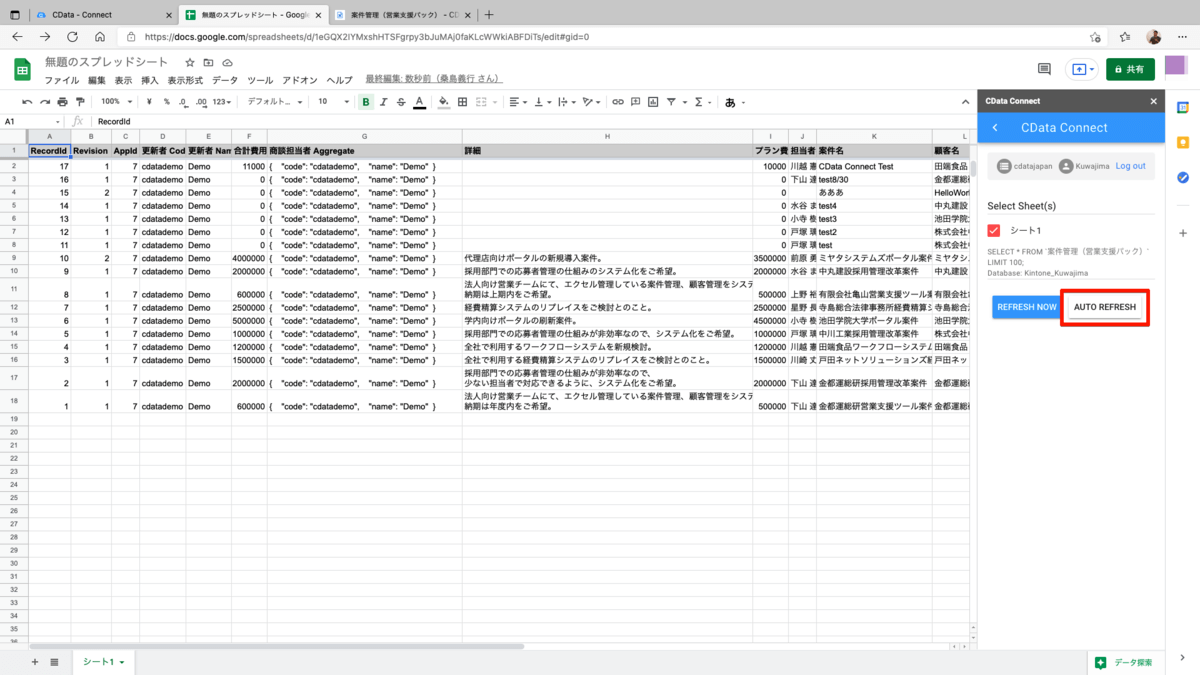Viewport: 1200px width, 675px height.
Task: Open the text wrapping dropdown
Action: point(566,102)
